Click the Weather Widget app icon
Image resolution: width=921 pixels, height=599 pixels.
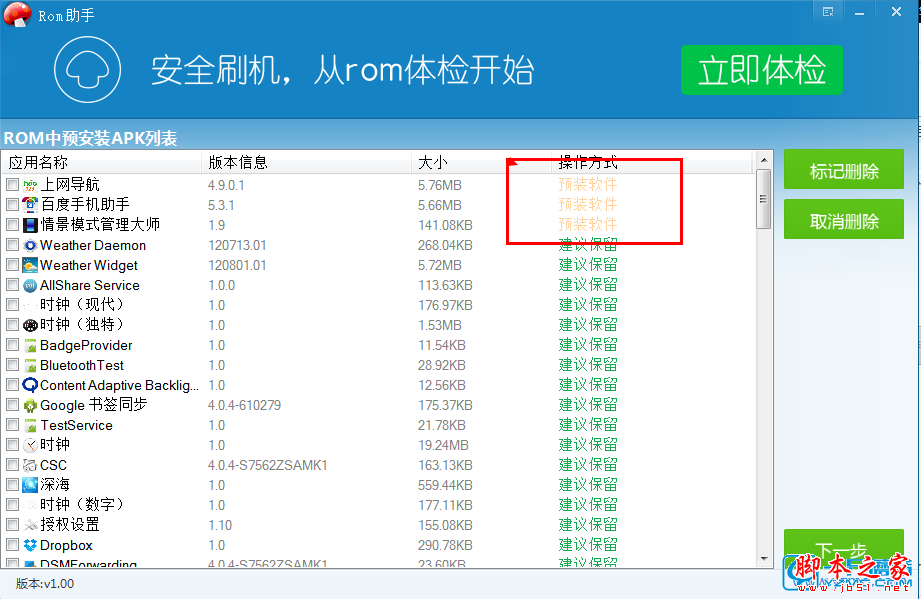pyautogui.click(x=30, y=265)
